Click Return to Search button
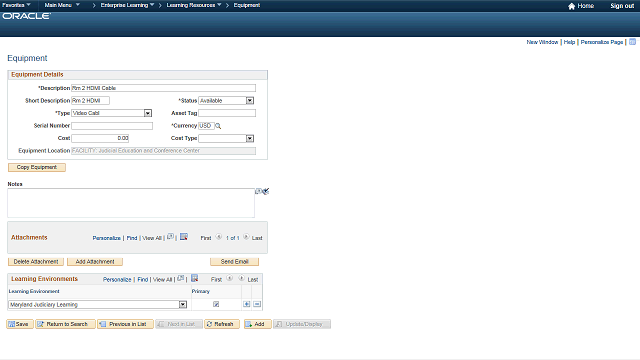The height and width of the screenshot is (360, 640). coord(65,324)
